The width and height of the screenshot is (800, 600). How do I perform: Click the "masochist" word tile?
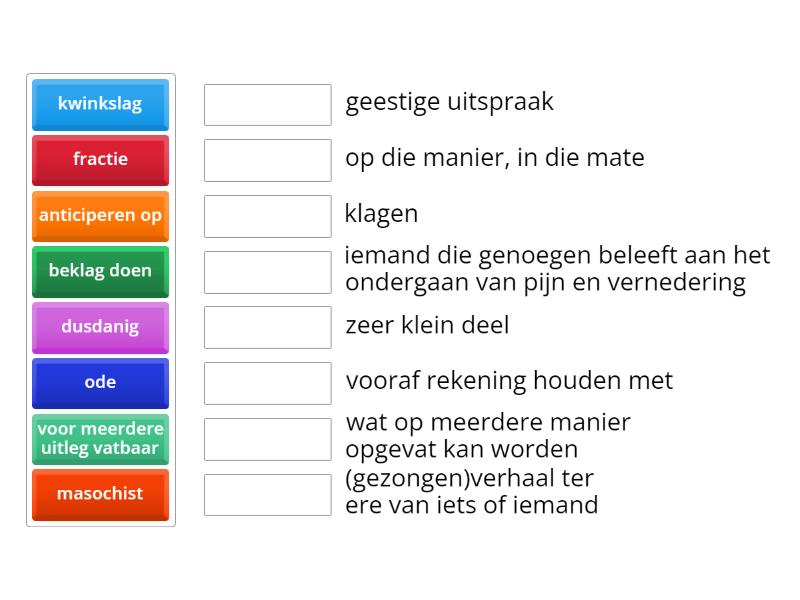pyautogui.click(x=100, y=494)
